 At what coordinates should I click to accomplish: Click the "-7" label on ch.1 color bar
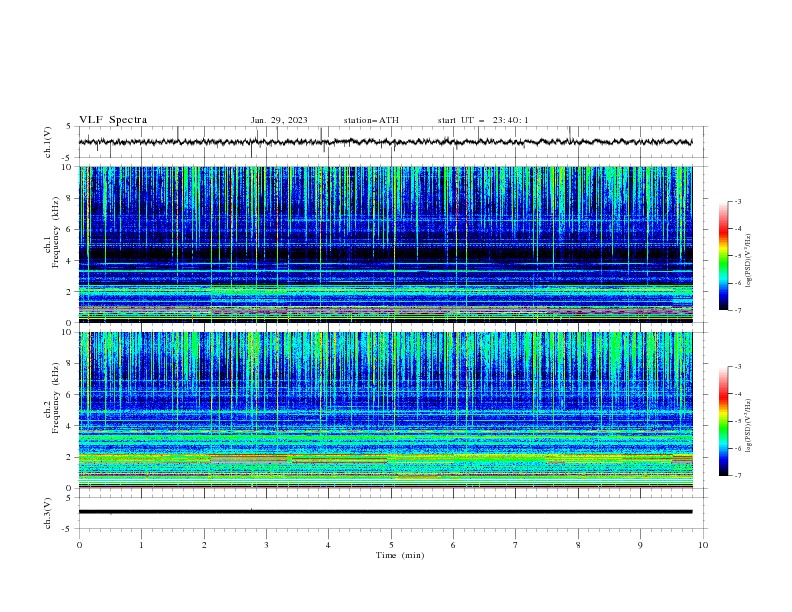click(x=738, y=310)
